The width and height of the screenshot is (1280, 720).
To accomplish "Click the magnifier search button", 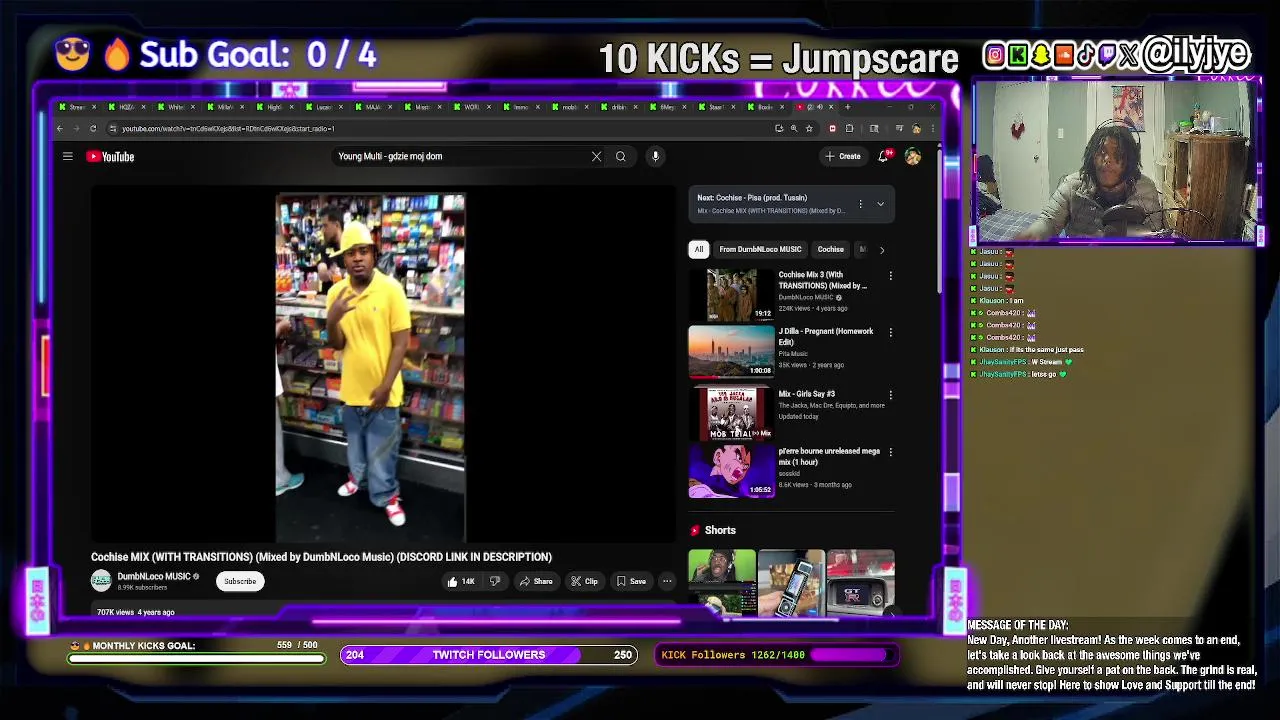I will click(620, 156).
